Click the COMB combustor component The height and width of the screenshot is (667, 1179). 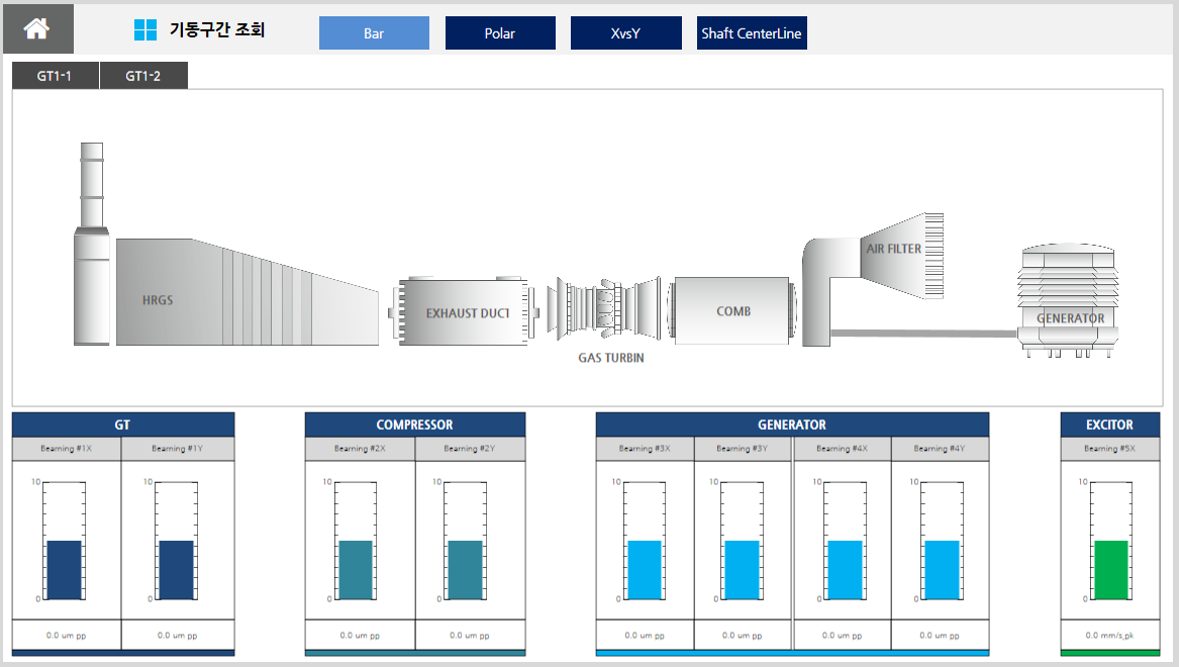coord(734,311)
